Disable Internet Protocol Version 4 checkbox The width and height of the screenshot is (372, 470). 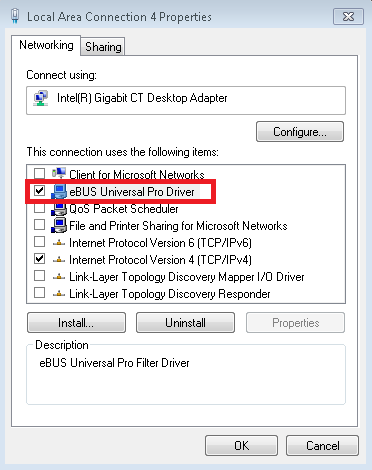[x=39, y=259]
